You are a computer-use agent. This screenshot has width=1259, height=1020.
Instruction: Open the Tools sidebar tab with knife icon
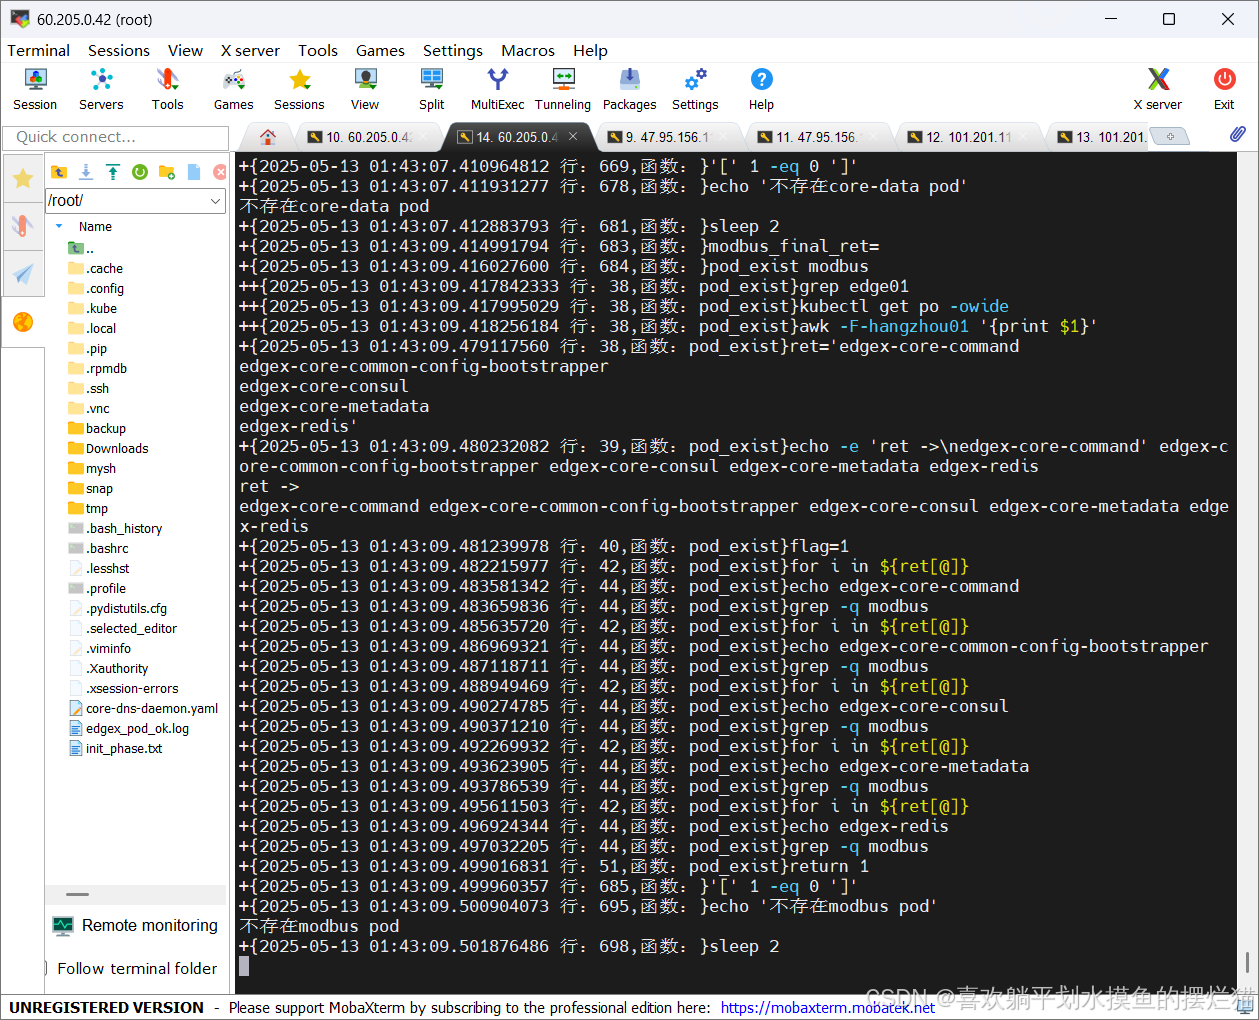[x=23, y=226]
